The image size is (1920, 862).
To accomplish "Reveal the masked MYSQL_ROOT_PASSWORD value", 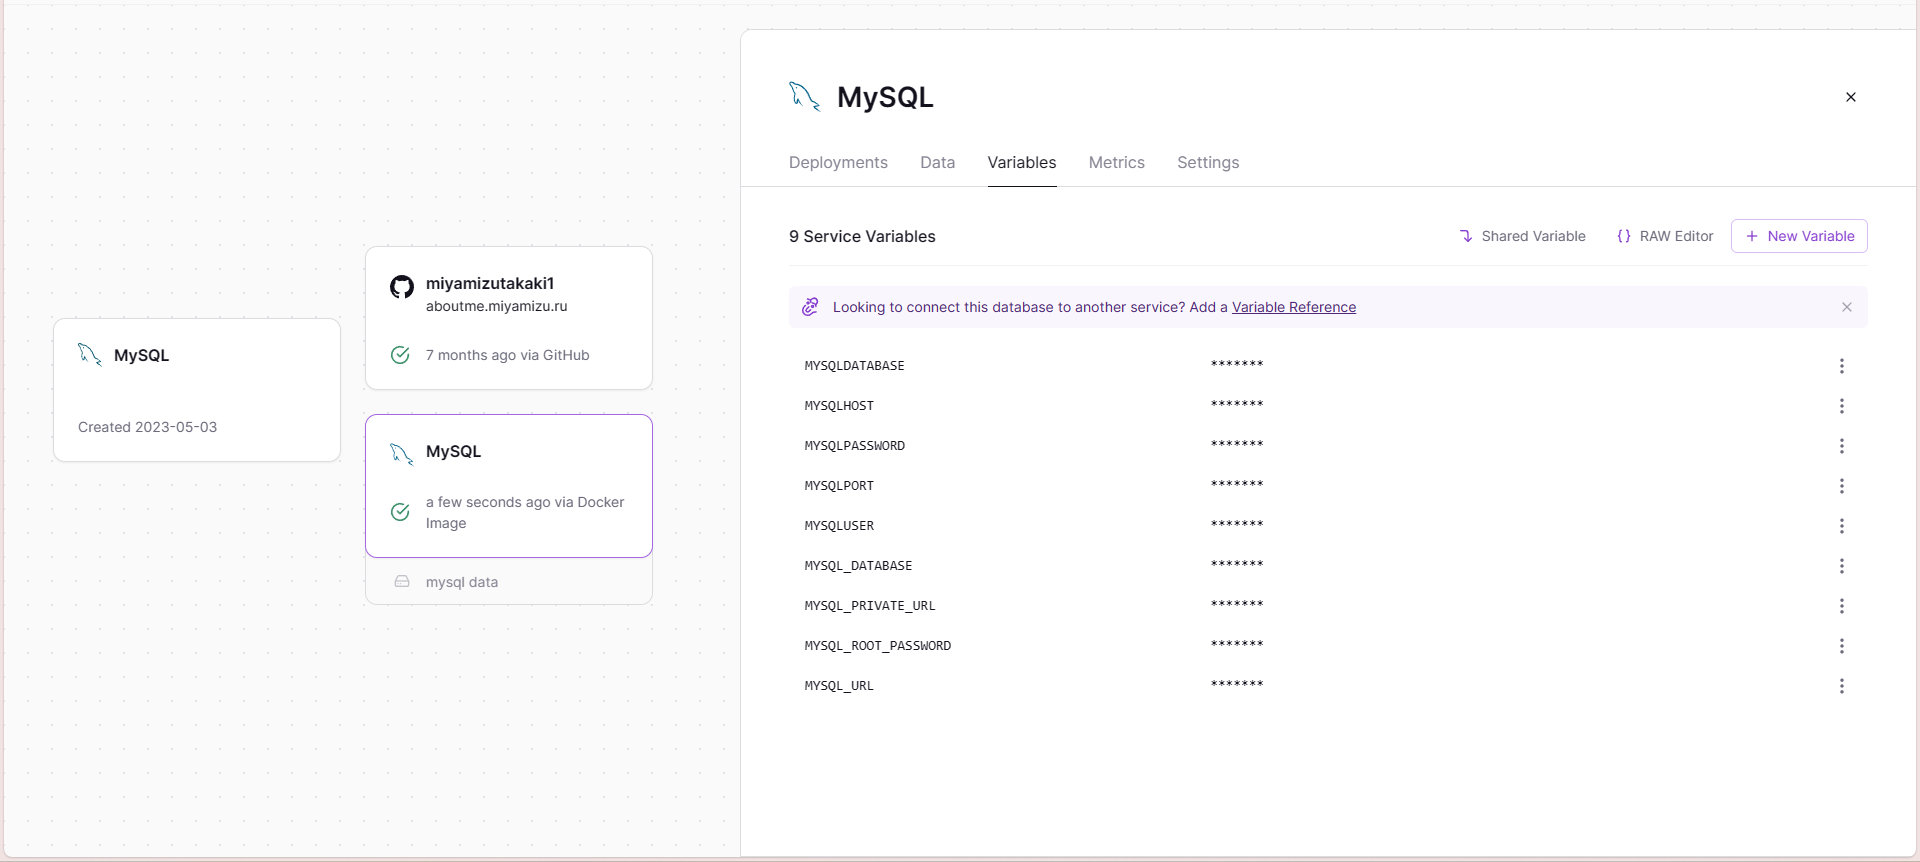I will pos(1237,645).
